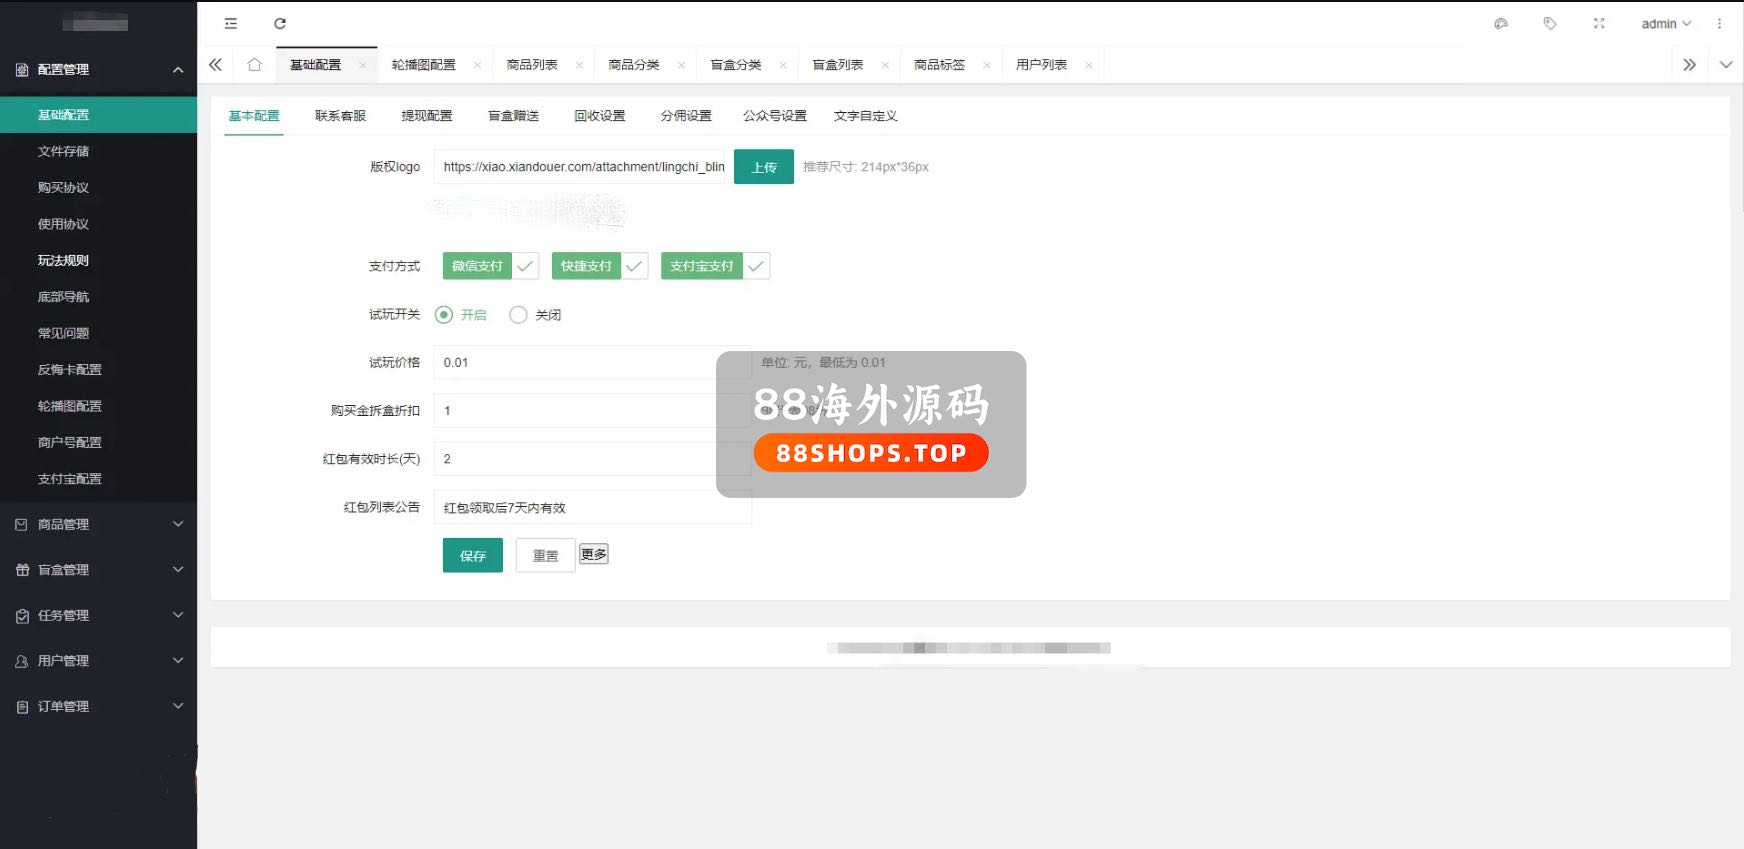Switch to the 提现配置 tab

click(427, 116)
